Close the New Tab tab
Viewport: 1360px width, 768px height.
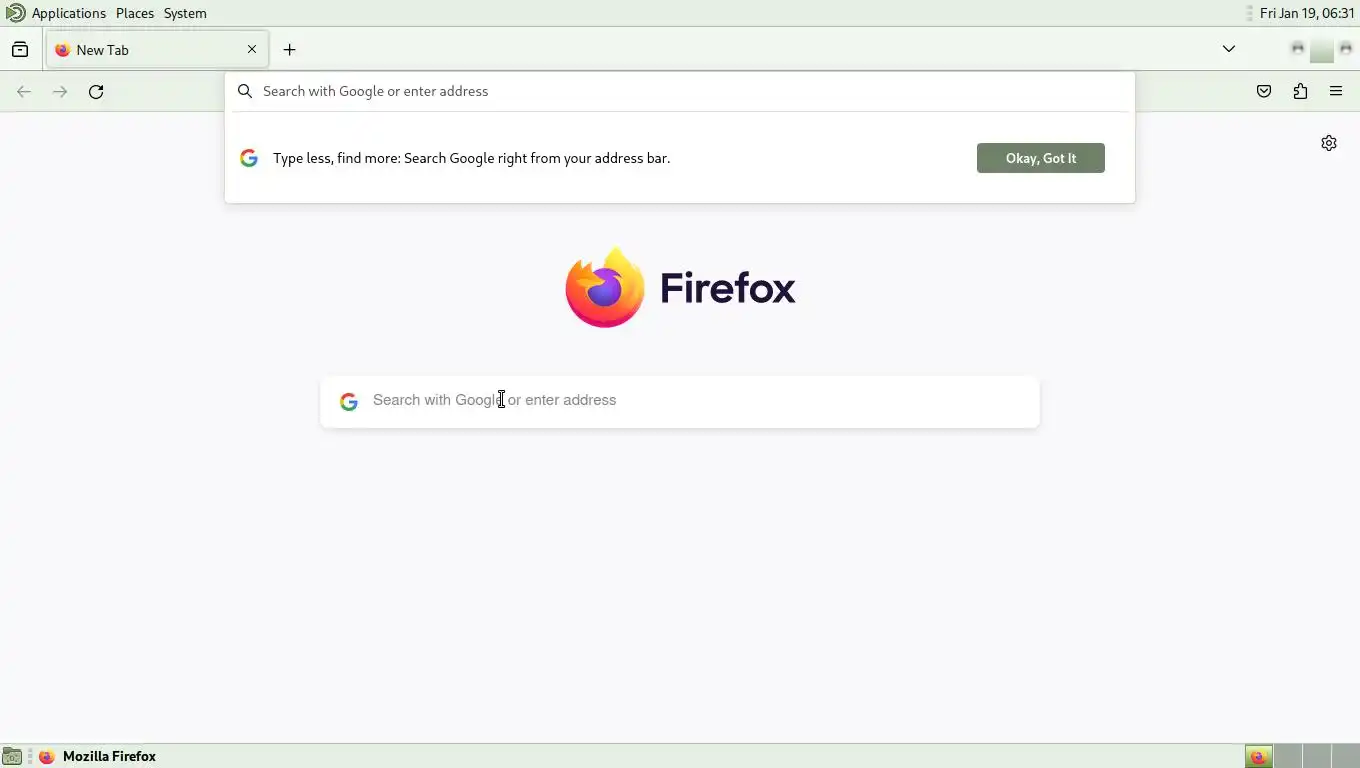click(252, 49)
